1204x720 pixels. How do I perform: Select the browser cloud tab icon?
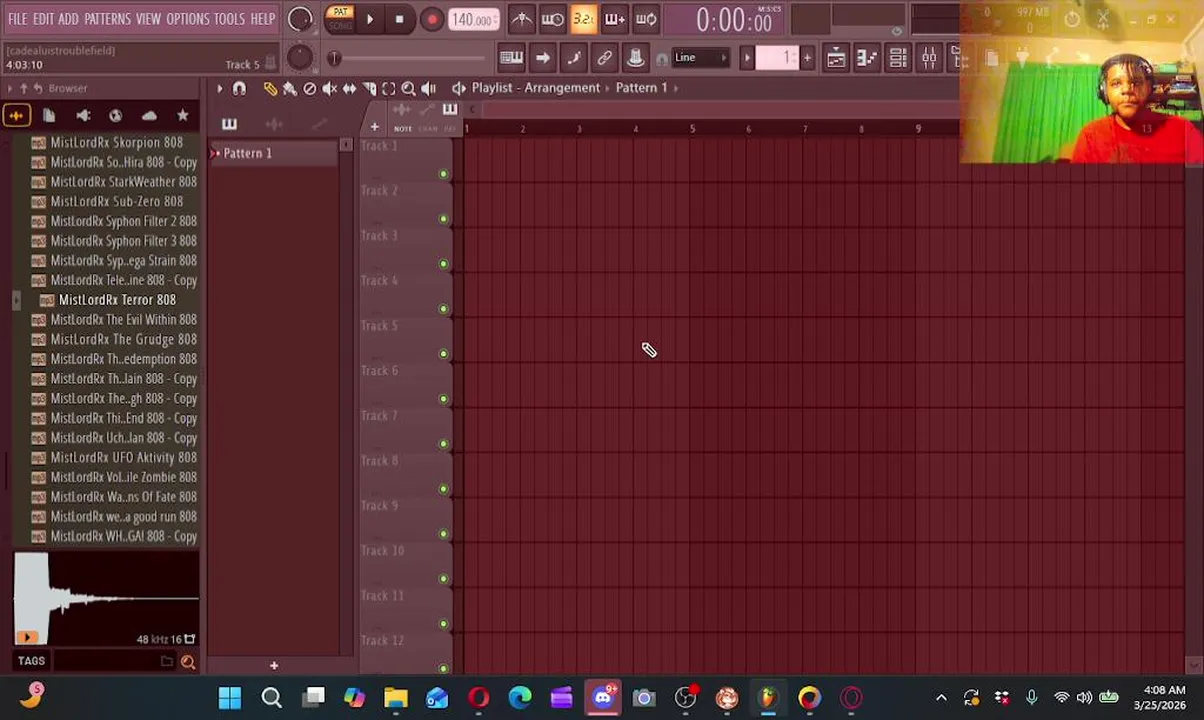coord(149,116)
